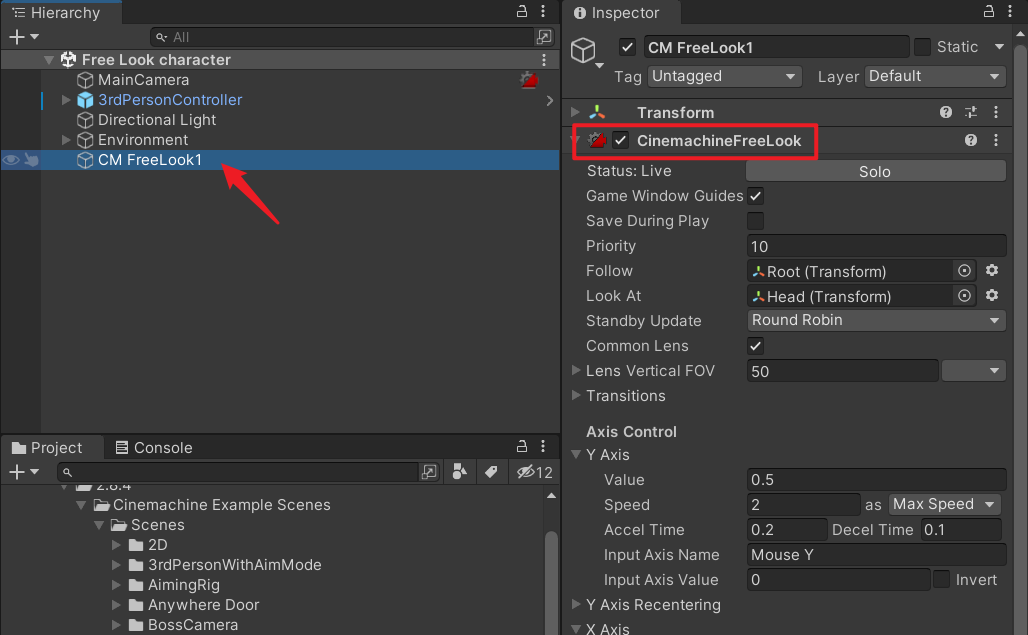
Task: Open Speed mode Max Speed dropdown
Action: coord(945,505)
